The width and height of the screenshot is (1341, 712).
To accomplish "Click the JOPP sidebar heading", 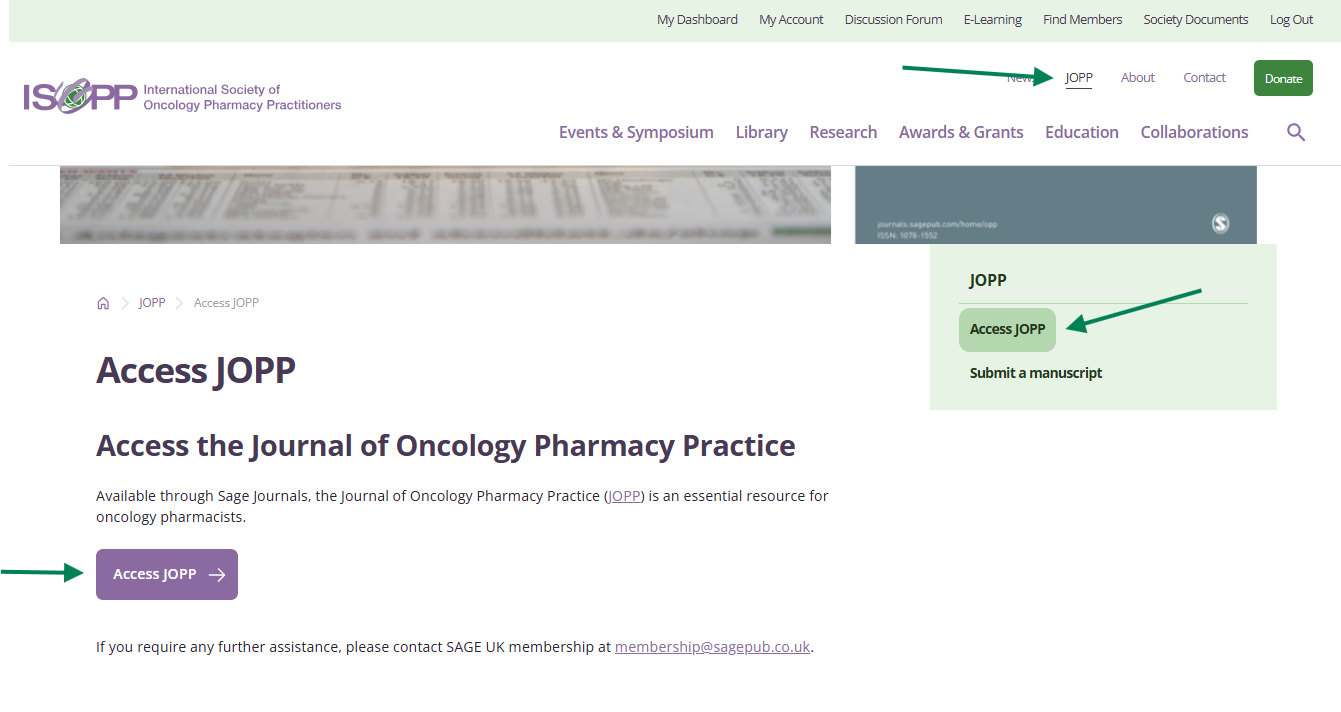I will 988,280.
